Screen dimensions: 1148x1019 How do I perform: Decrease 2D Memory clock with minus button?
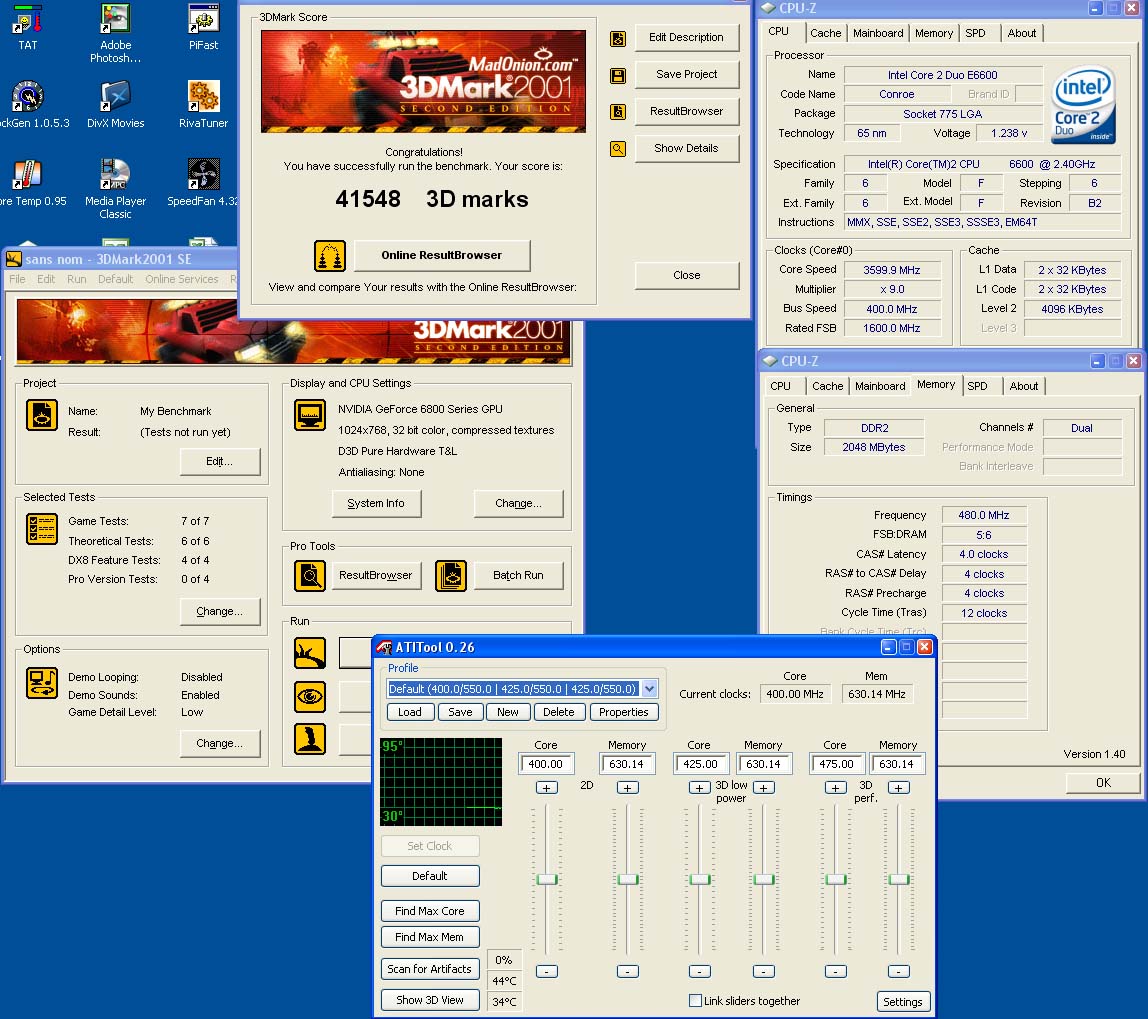click(x=627, y=971)
